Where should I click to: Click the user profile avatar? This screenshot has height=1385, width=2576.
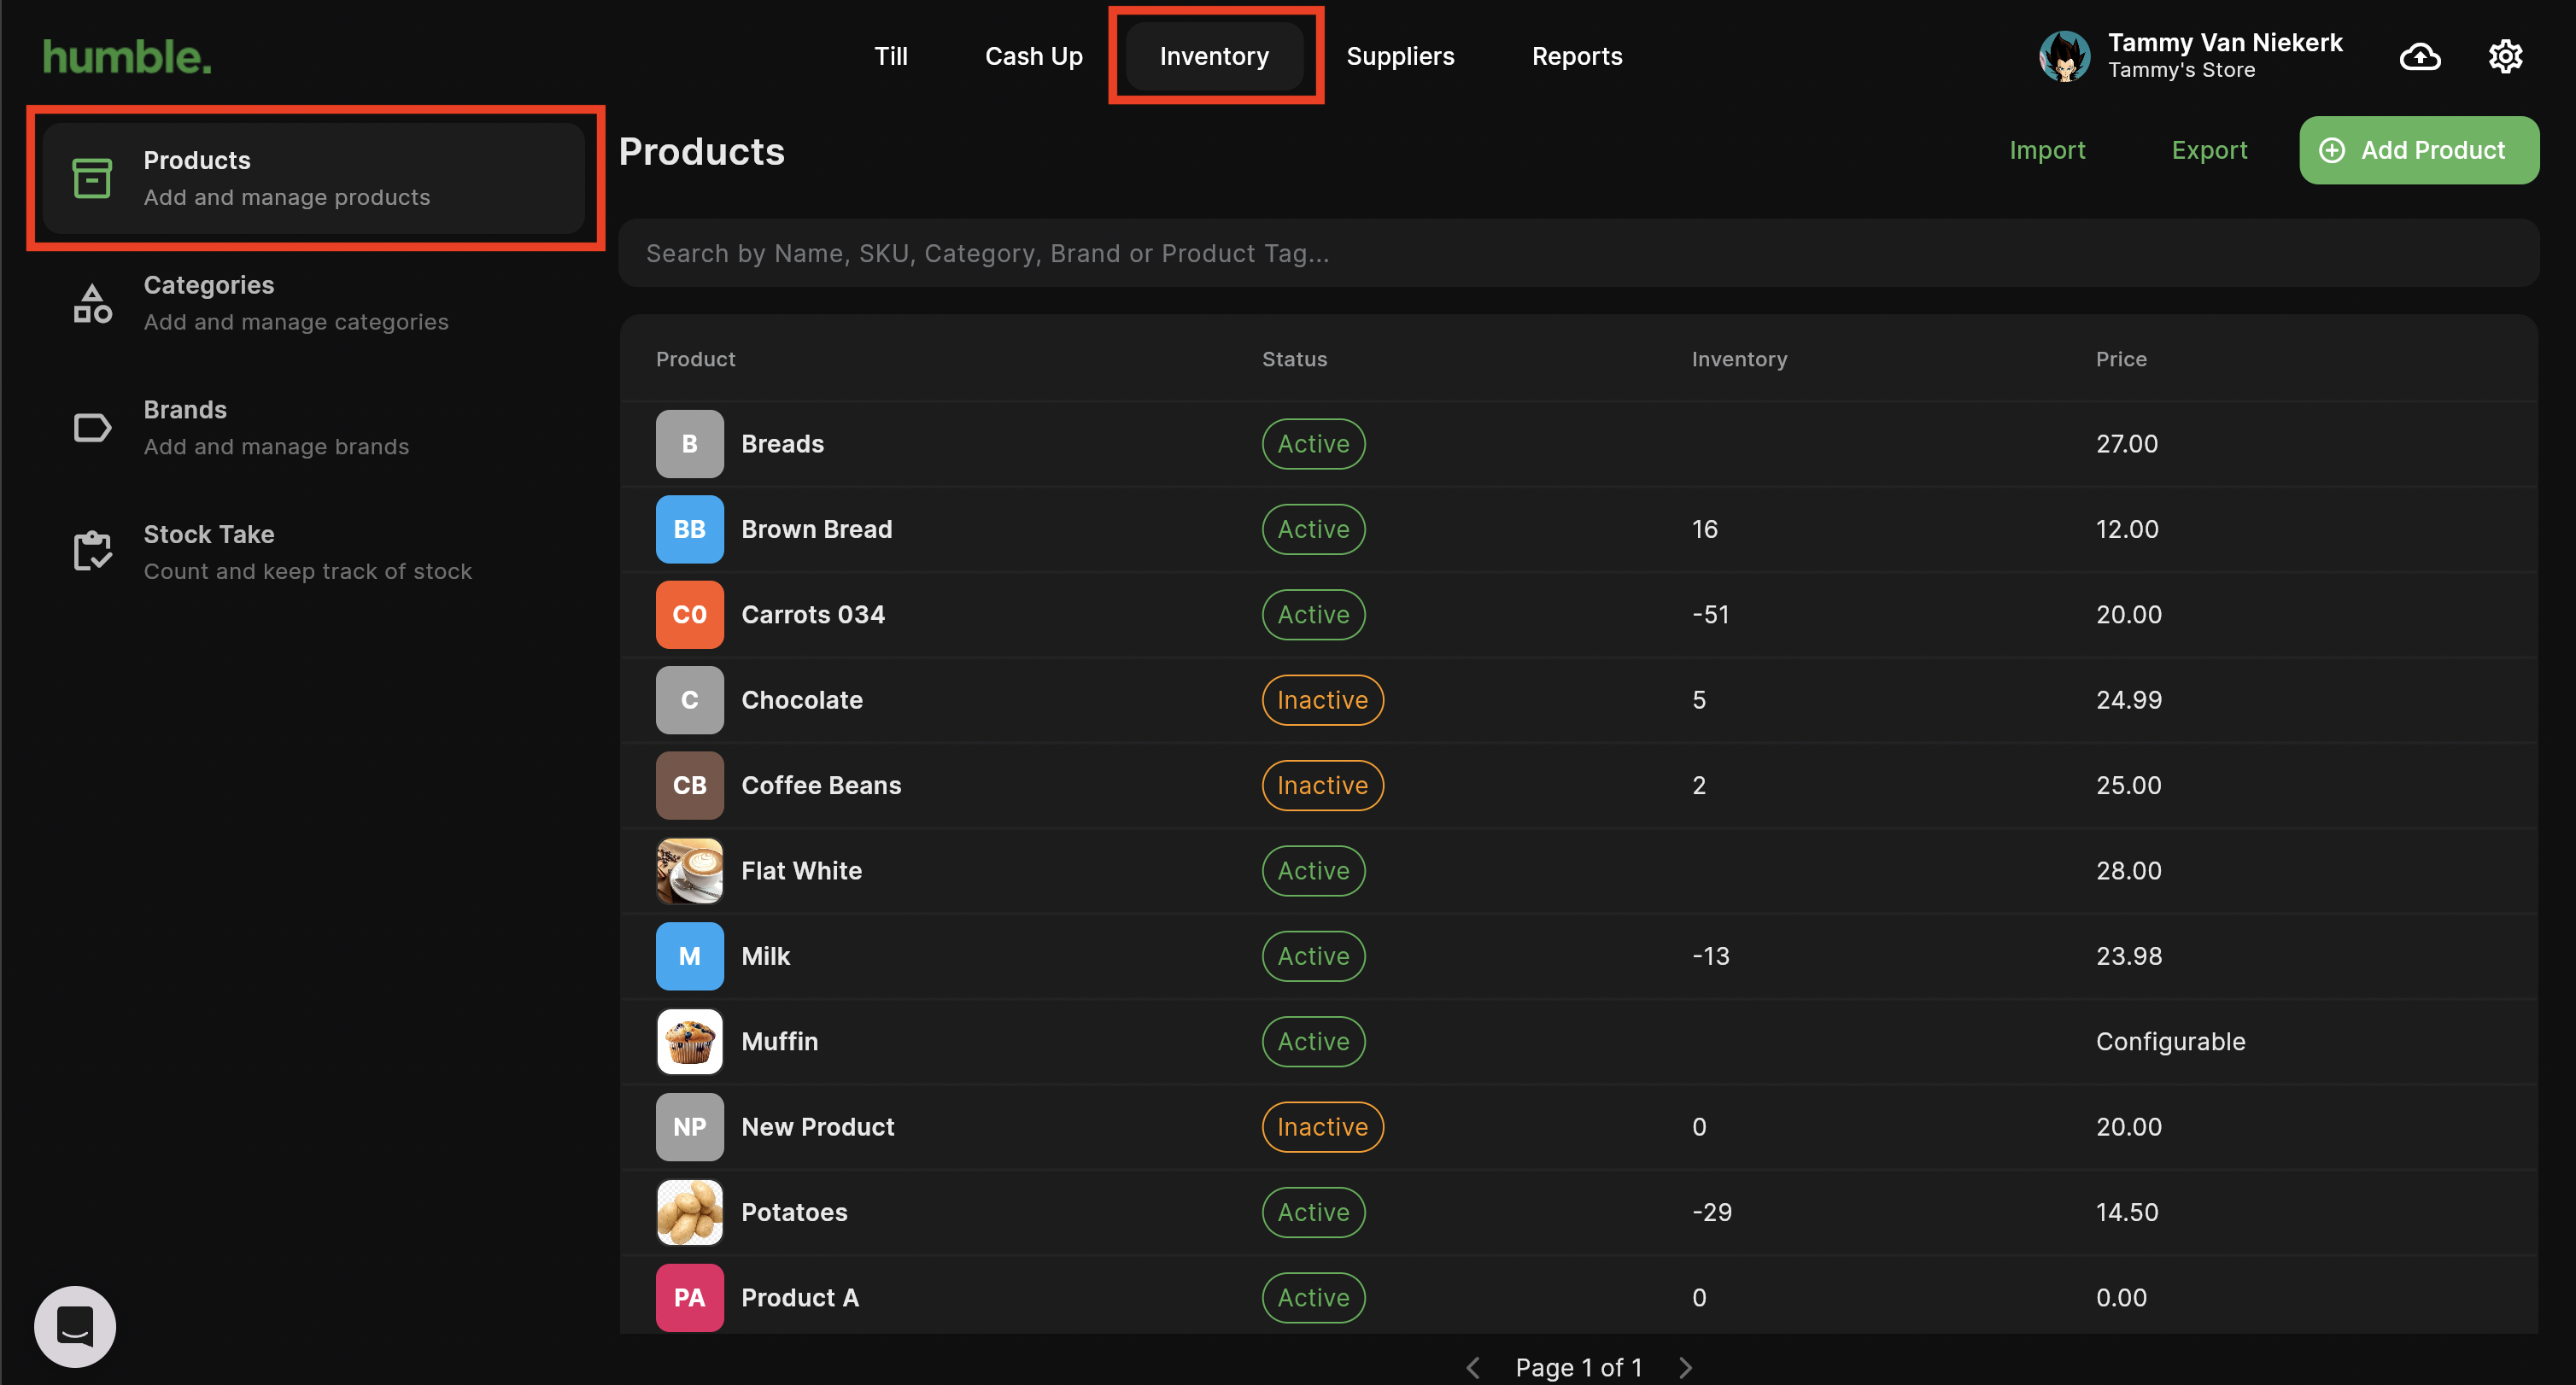pyautogui.click(x=2064, y=57)
